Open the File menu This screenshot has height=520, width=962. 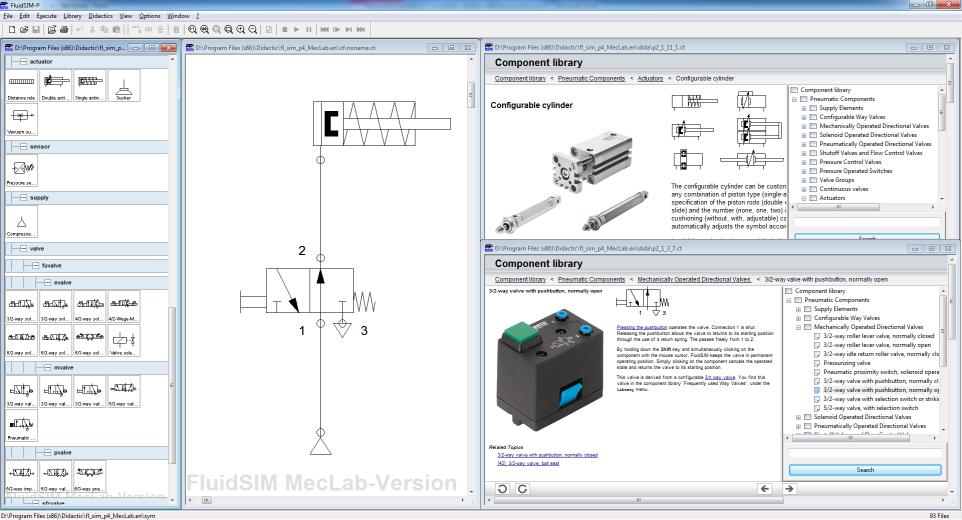(x=8, y=16)
